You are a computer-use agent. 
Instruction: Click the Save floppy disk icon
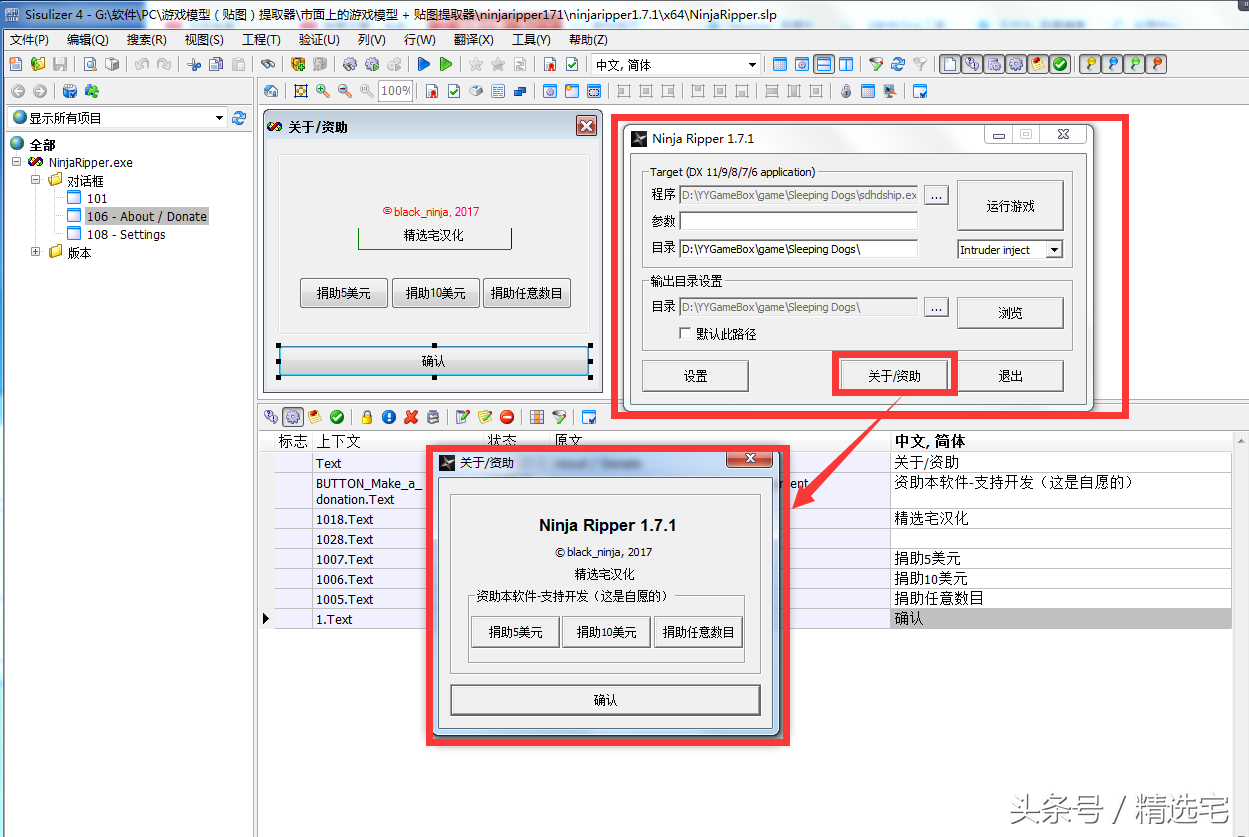[60, 64]
